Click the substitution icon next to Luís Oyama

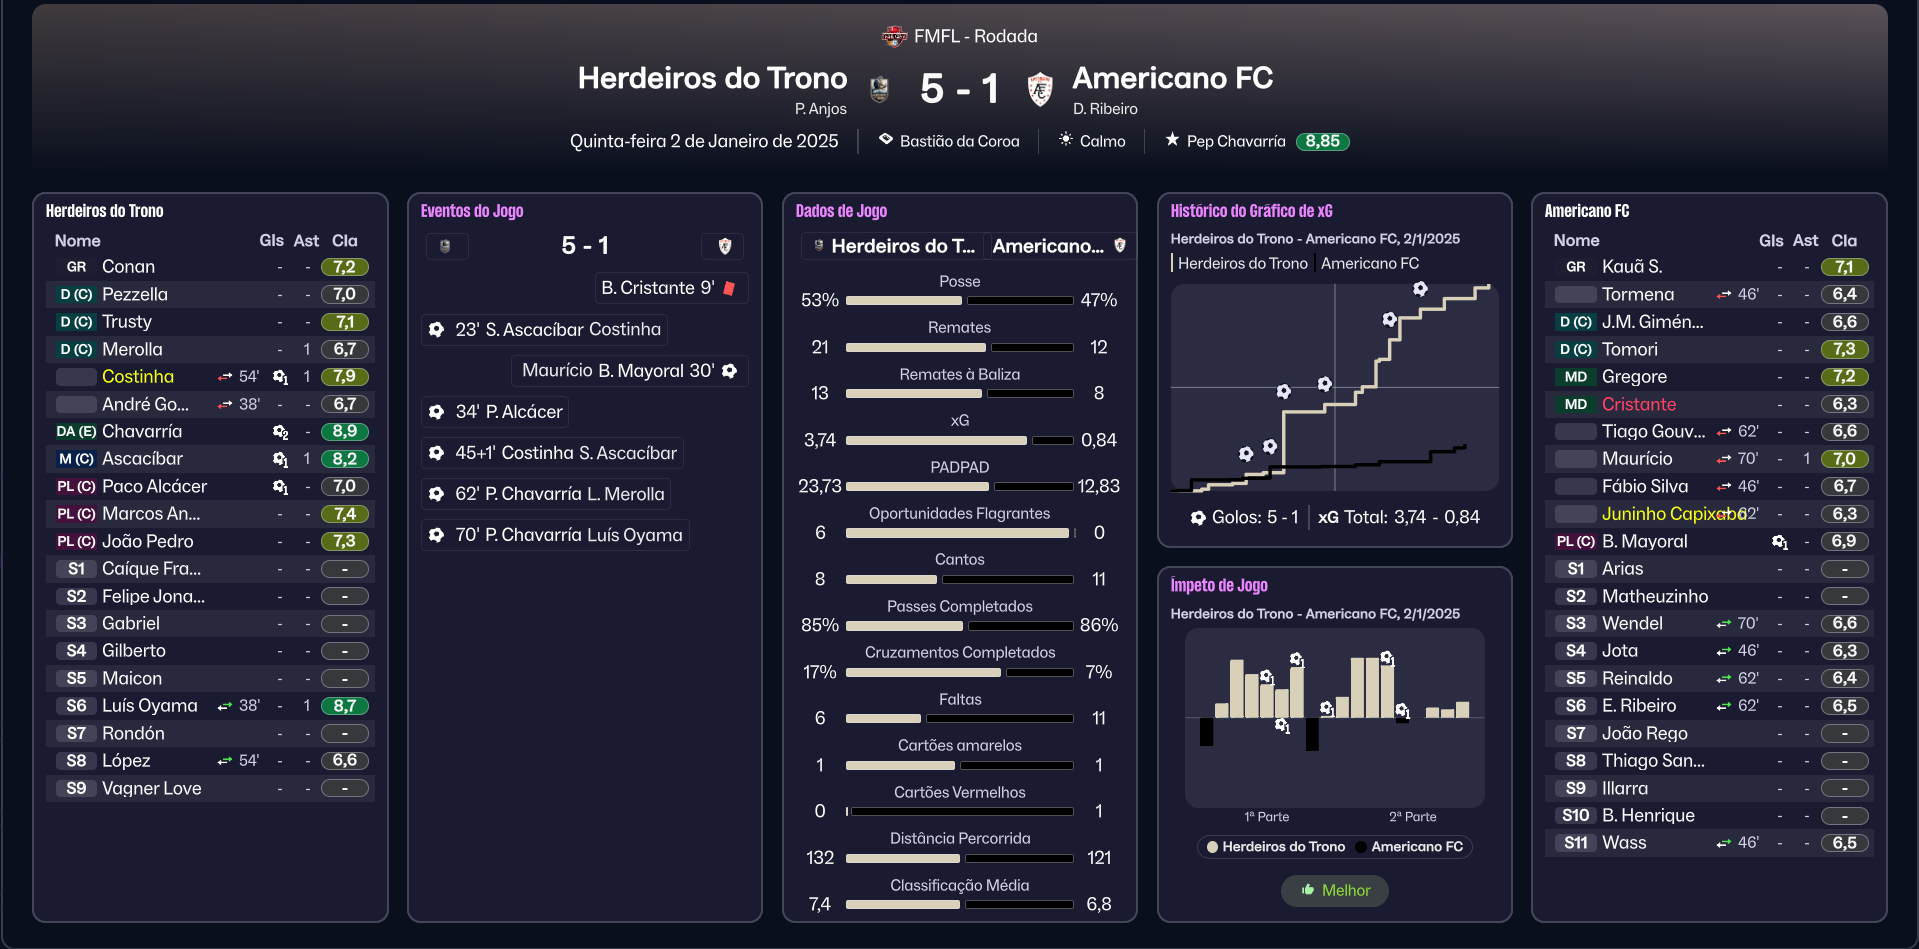point(225,706)
